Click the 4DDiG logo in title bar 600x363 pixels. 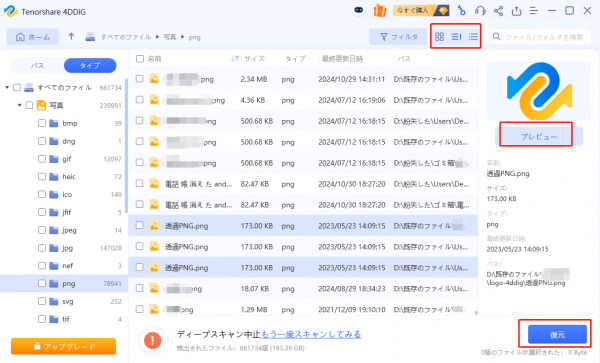tap(10, 11)
